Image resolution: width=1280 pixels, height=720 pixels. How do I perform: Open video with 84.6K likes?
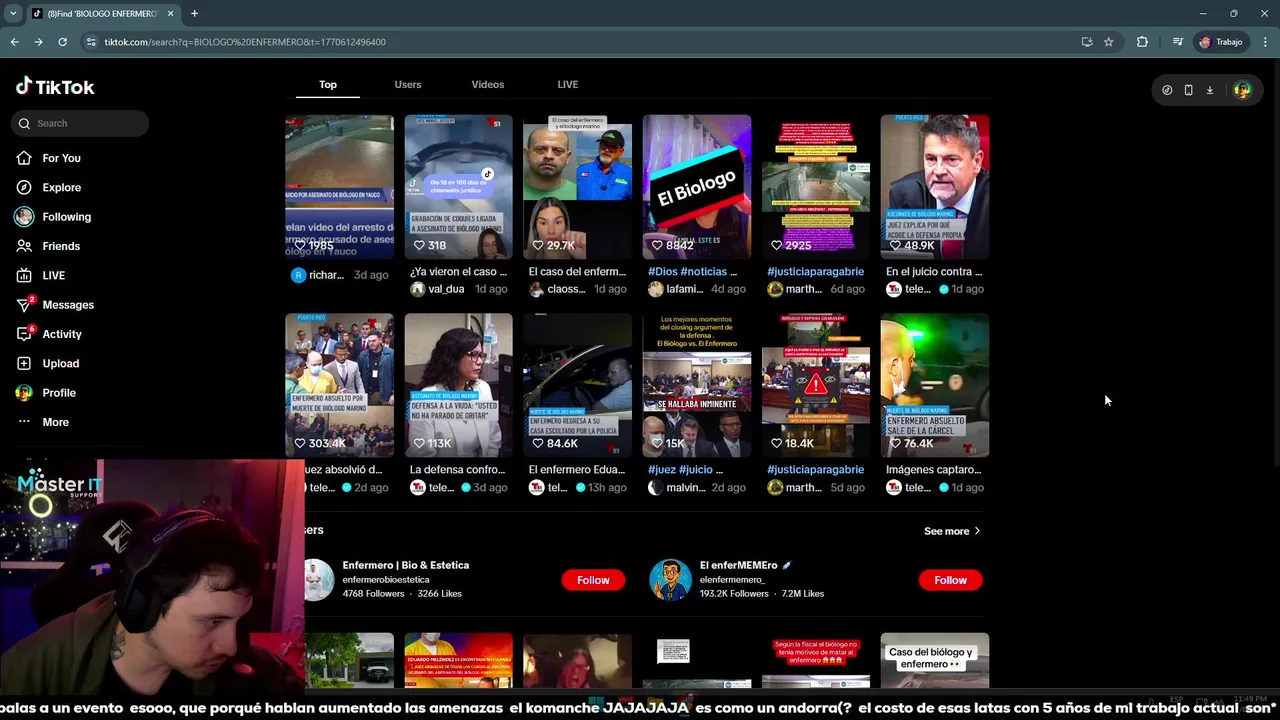(x=577, y=385)
